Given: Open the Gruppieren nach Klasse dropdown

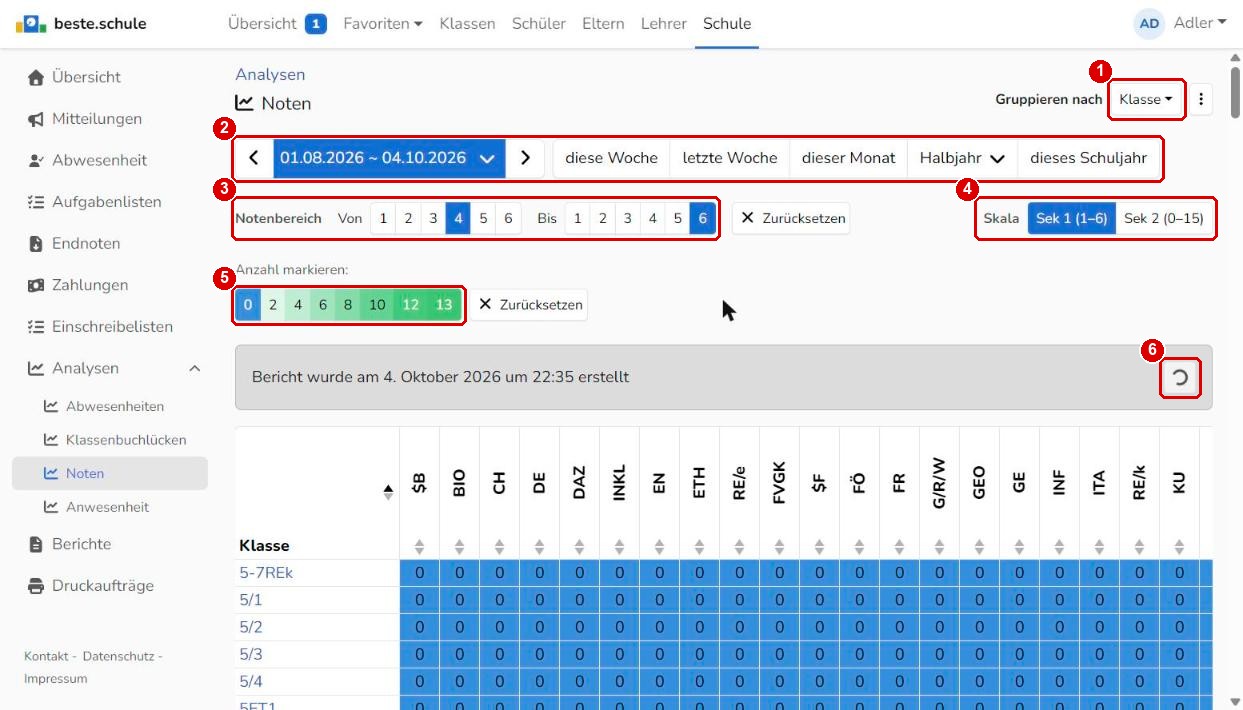Looking at the screenshot, I should [1146, 99].
